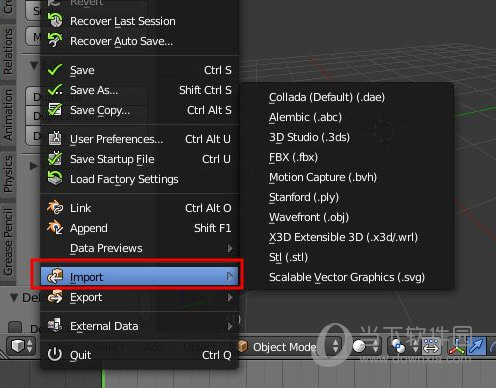Click the Recover Last Session icon
The image size is (496, 388).
point(55,20)
